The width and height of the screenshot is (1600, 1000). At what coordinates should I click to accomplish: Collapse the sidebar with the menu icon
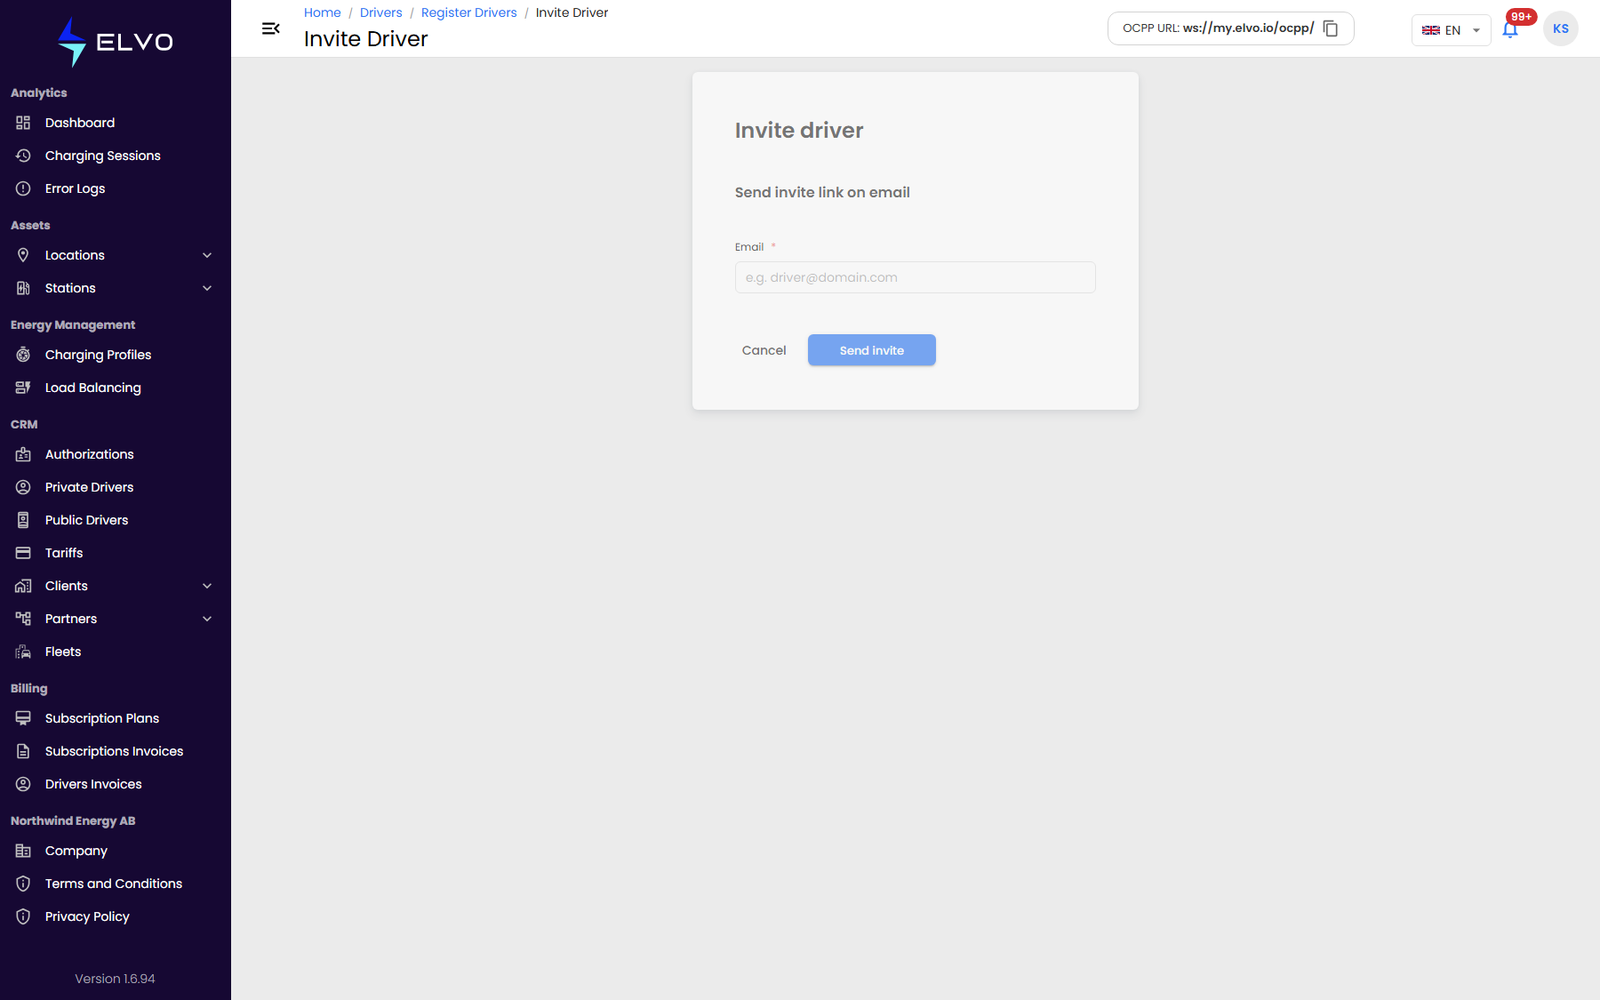270,29
